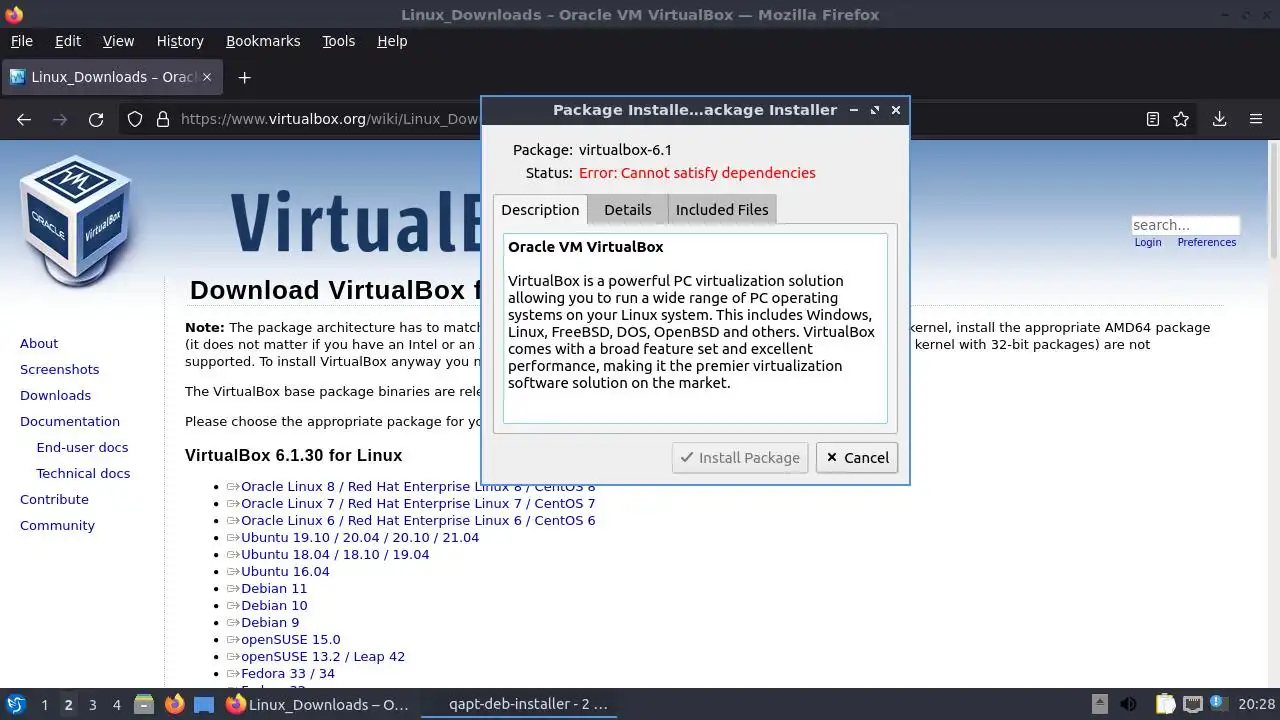
Task: Click the LXQt start menu icon
Action: pos(15,705)
